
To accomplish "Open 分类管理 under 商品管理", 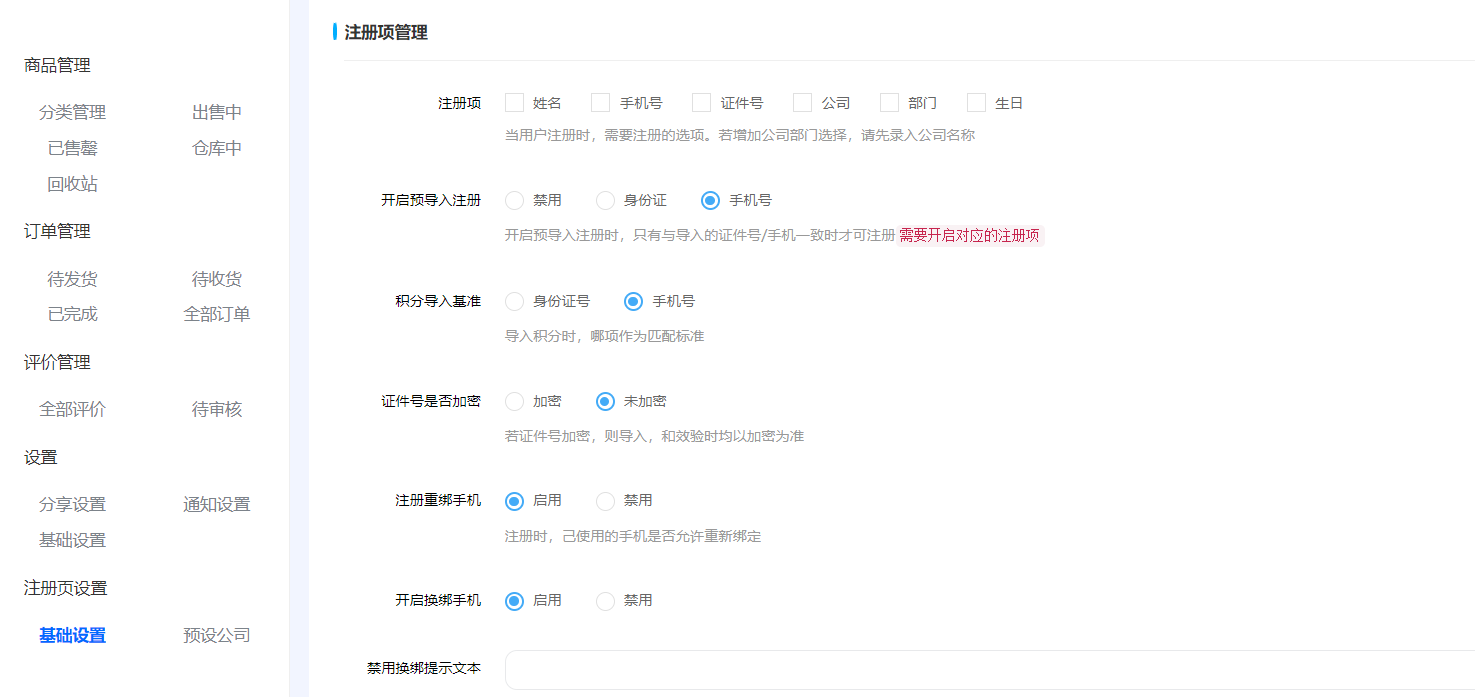I will tap(71, 112).
